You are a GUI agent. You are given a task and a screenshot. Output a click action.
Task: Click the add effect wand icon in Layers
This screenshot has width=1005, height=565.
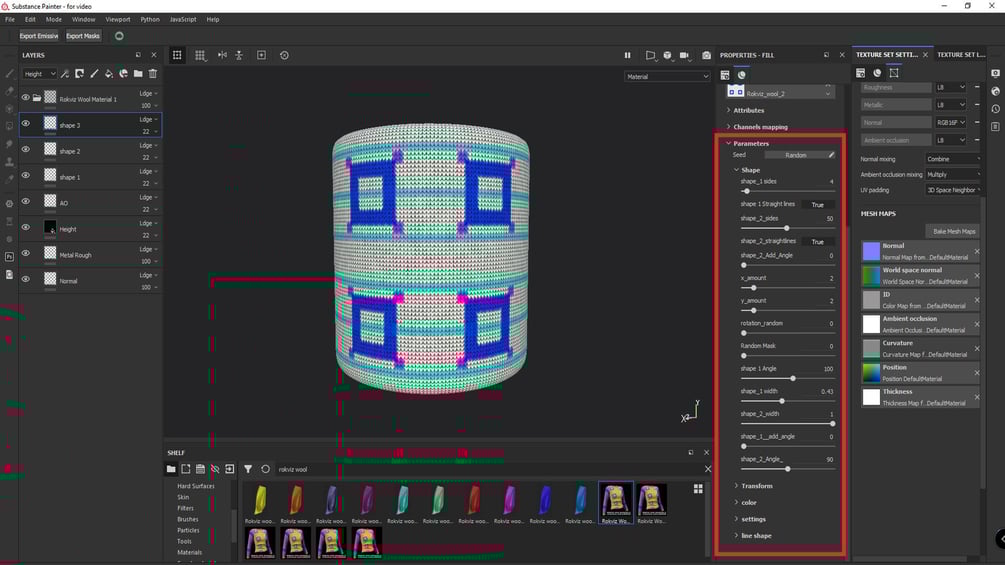tap(65, 74)
